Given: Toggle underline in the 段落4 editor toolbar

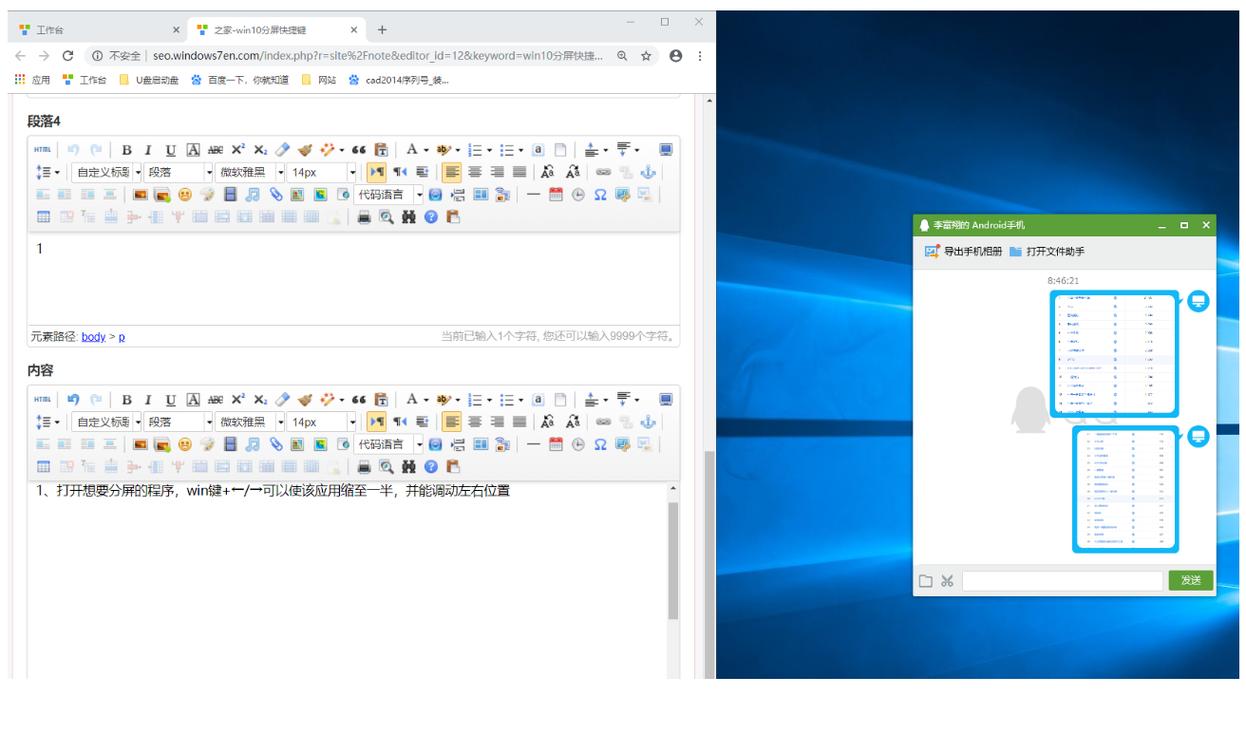Looking at the screenshot, I should click(171, 150).
